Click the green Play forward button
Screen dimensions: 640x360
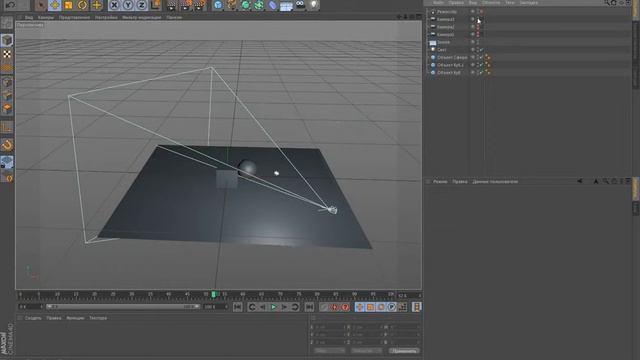pos(274,307)
